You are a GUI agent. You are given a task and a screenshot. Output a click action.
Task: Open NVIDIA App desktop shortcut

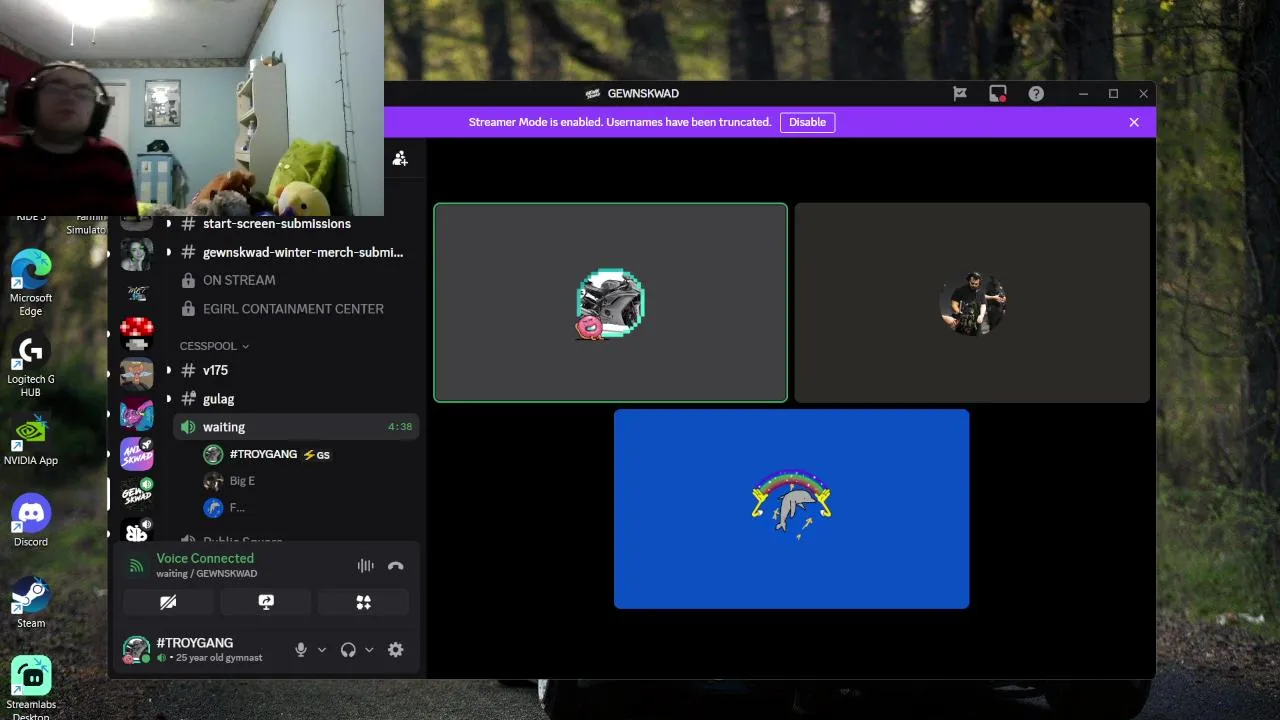point(31,441)
